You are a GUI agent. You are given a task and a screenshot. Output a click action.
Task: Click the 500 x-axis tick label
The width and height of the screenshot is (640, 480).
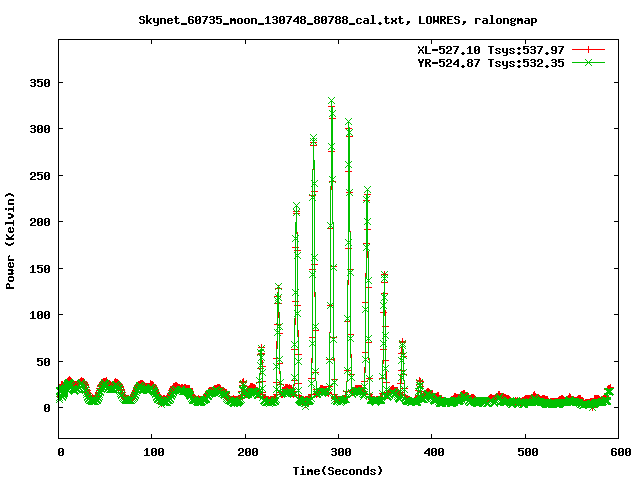tap(527, 452)
